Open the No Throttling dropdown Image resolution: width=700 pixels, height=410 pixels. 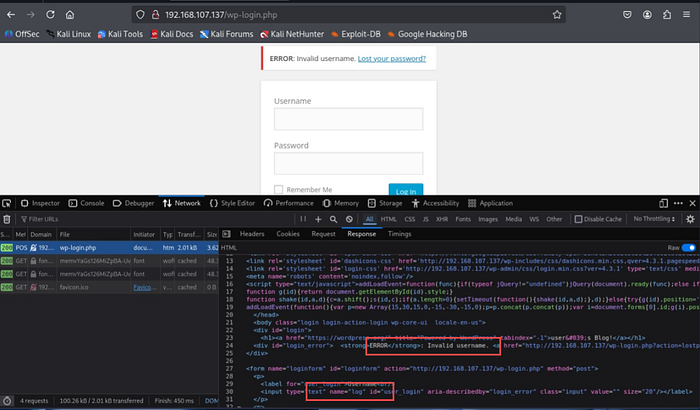click(654, 219)
